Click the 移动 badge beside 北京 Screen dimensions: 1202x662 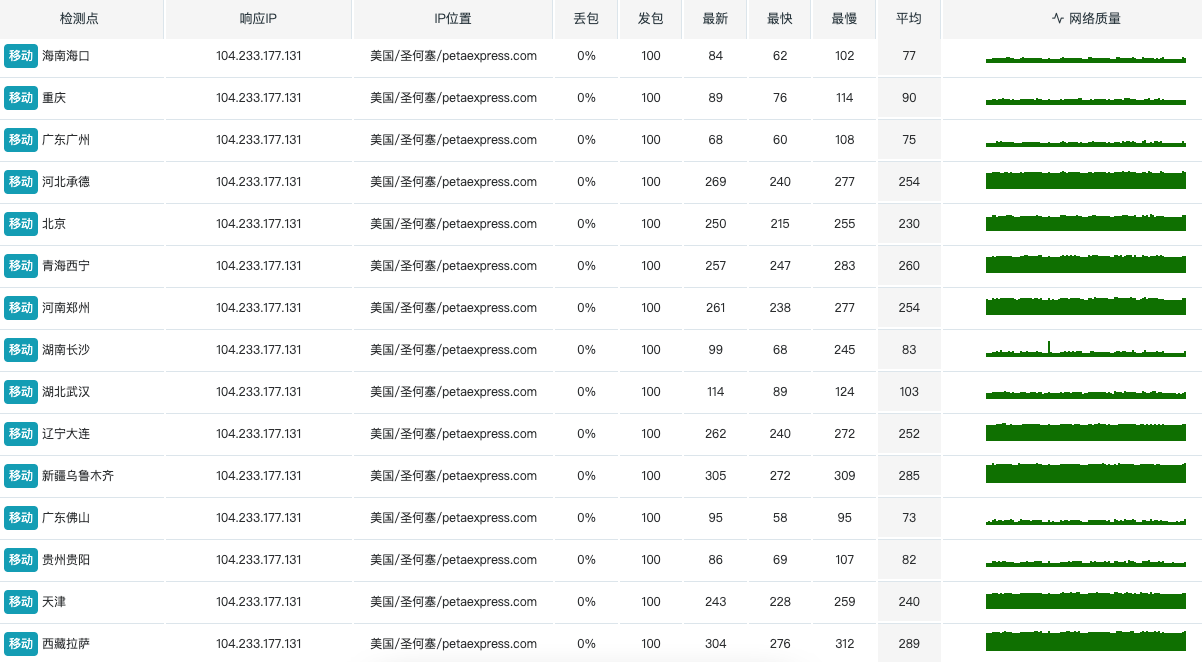click(x=21, y=224)
